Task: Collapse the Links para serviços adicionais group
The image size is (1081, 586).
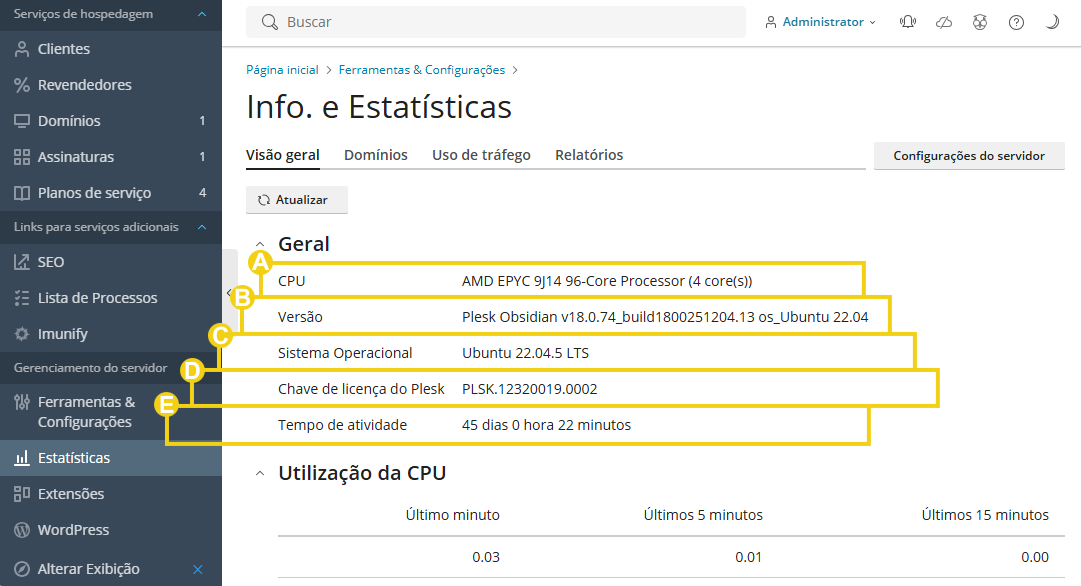Action: [x=202, y=227]
